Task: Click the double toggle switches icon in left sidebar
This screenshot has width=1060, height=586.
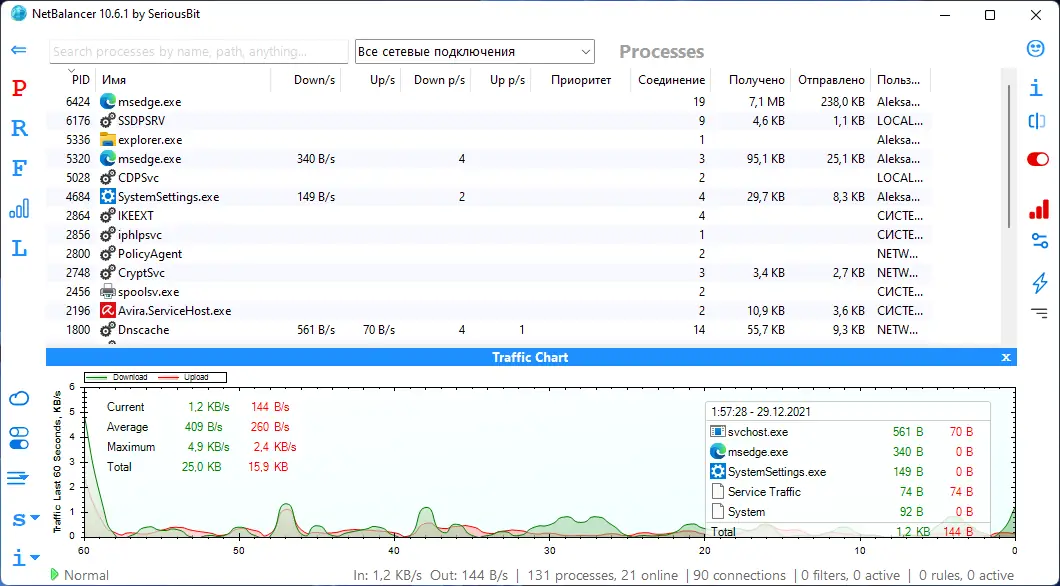Action: (19, 438)
